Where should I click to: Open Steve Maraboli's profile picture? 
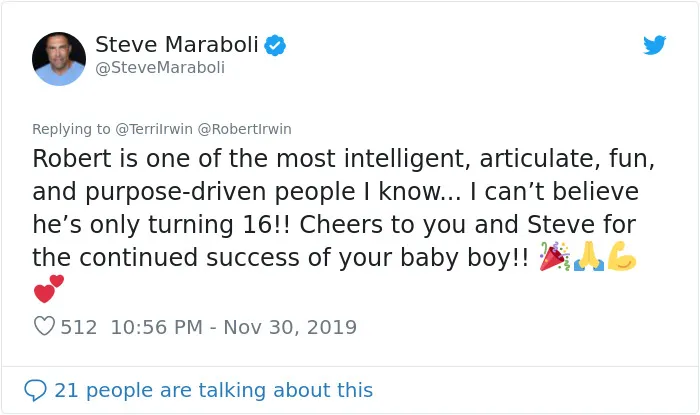[59, 58]
